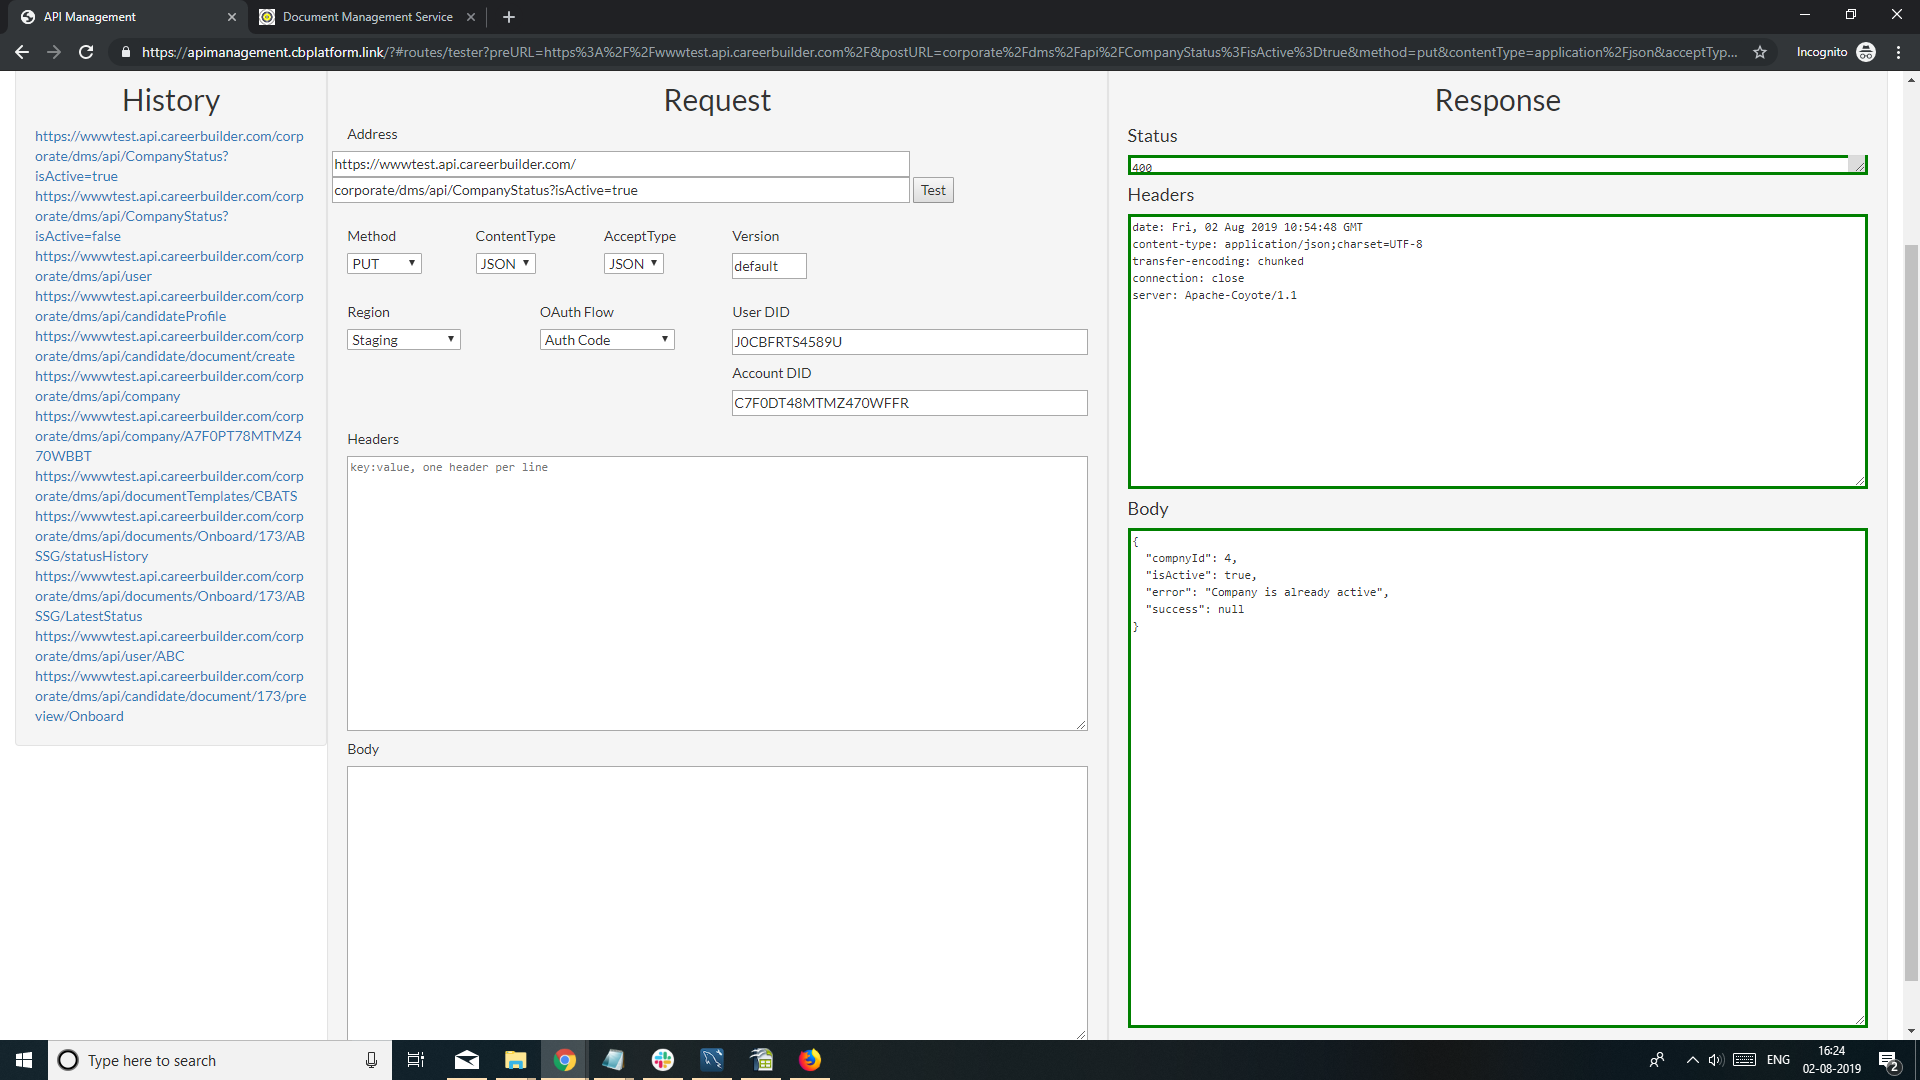Open the AcceptType JSON dropdown

(633, 264)
